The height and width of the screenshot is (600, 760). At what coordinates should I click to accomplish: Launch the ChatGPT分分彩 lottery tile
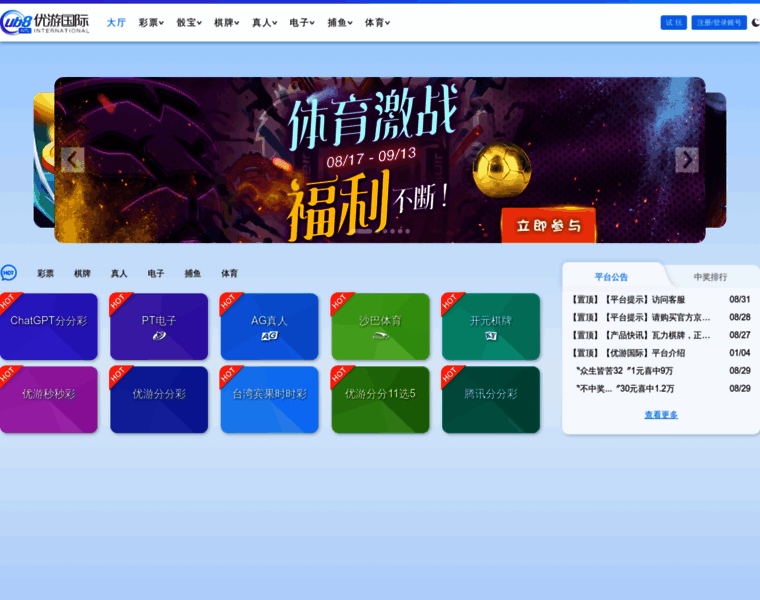click(x=49, y=327)
